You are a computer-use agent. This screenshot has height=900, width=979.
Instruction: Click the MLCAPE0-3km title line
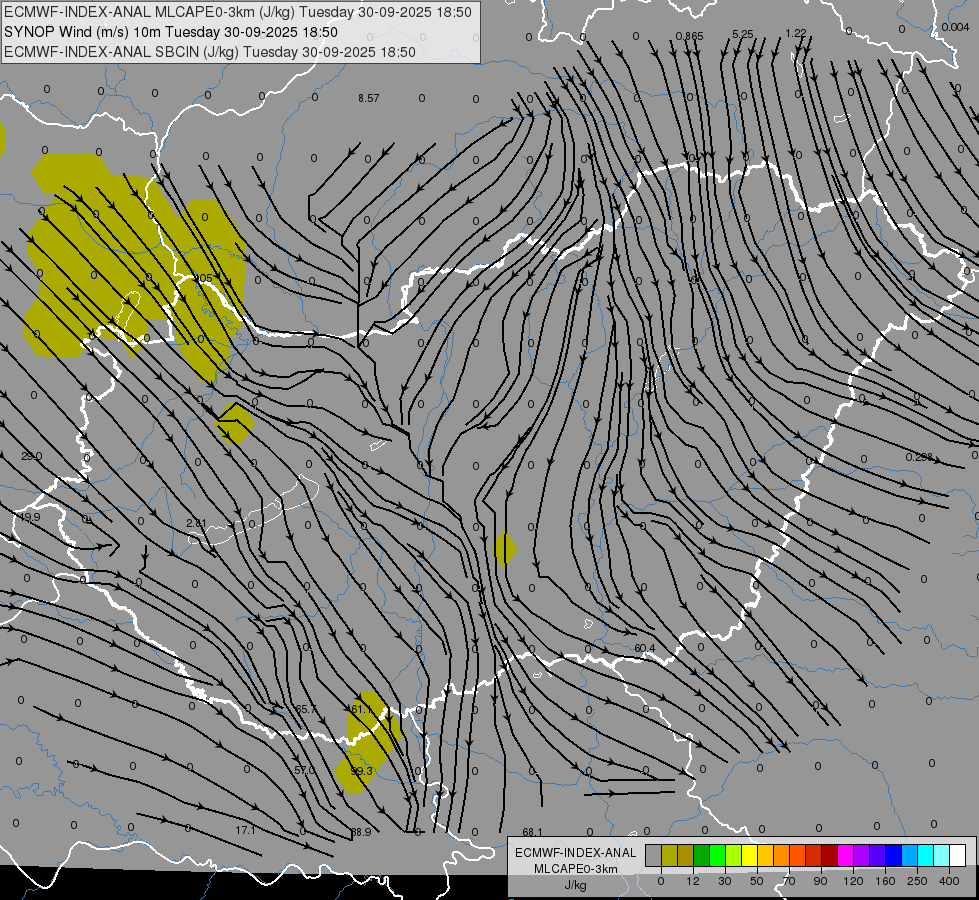click(238, 12)
